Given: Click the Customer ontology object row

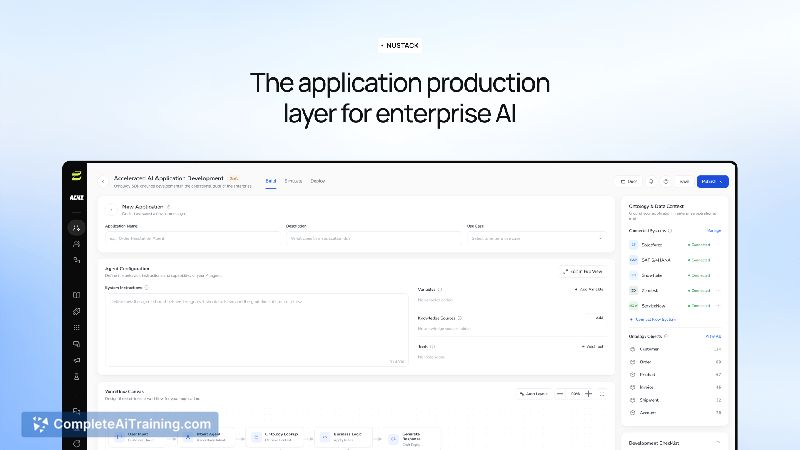Looking at the screenshot, I should pyautogui.click(x=676, y=349).
